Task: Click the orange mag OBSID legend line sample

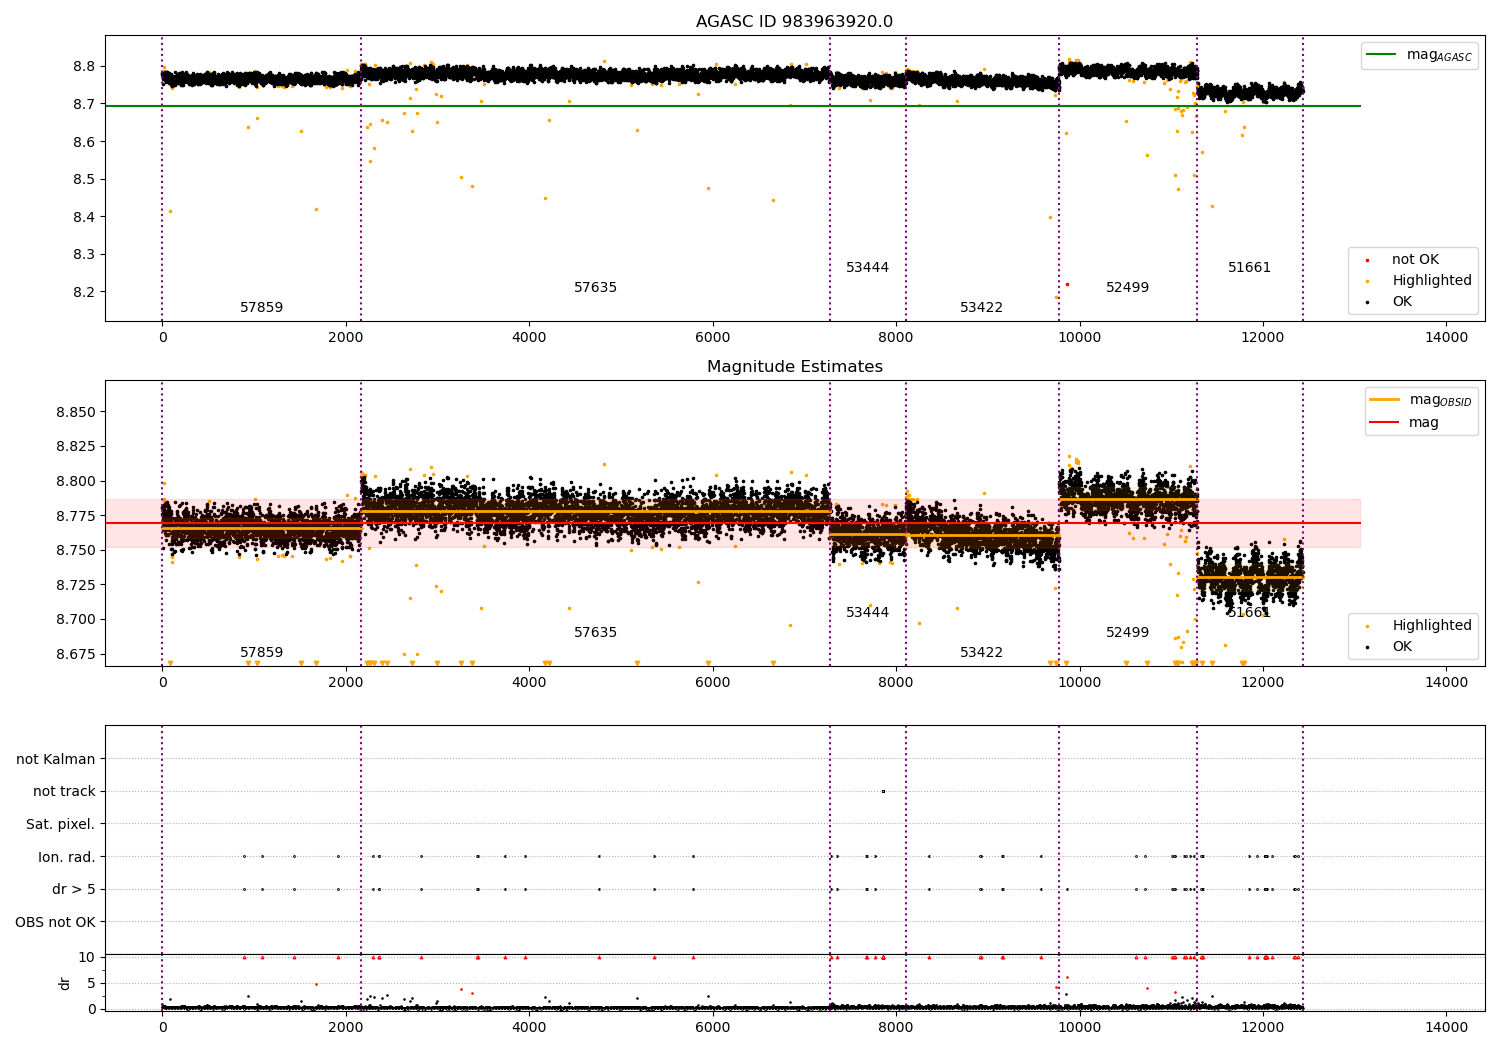Action: click(x=1385, y=400)
